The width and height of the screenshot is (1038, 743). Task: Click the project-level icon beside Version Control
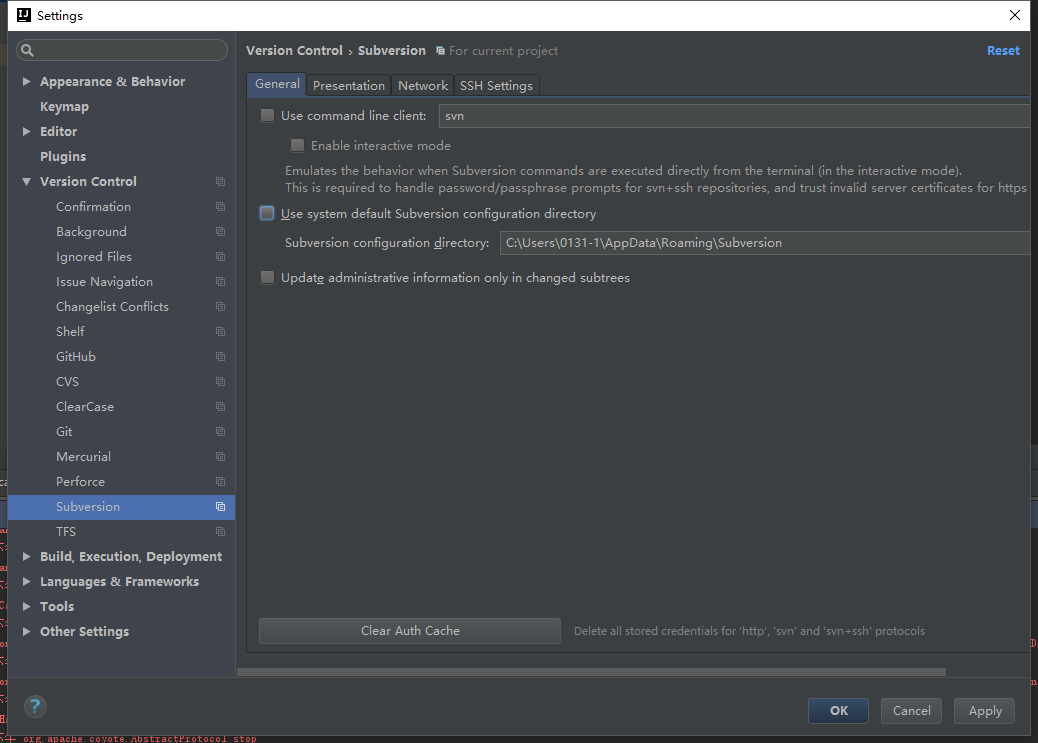[220, 181]
